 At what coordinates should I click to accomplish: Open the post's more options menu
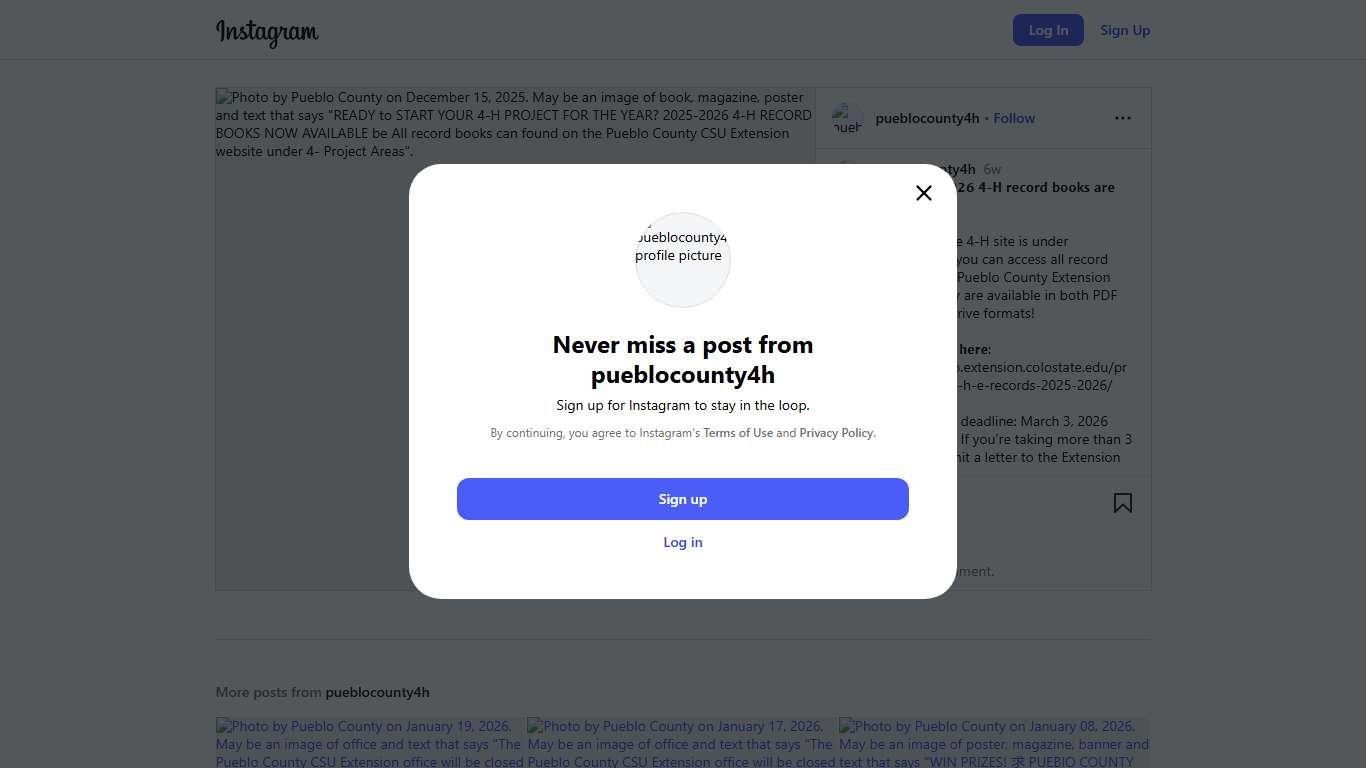(1122, 118)
